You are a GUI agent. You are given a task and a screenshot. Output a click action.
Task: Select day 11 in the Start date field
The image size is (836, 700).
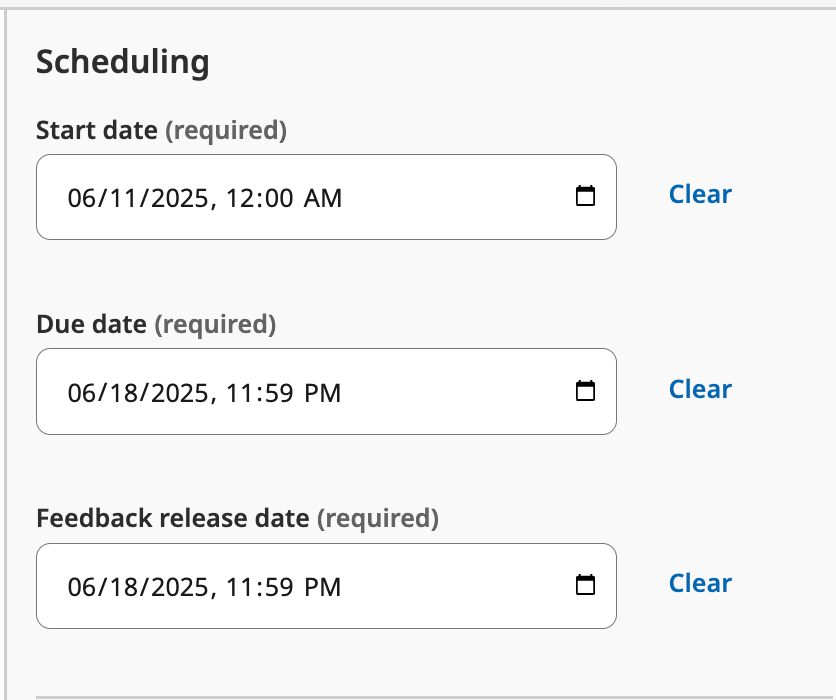pos(116,198)
